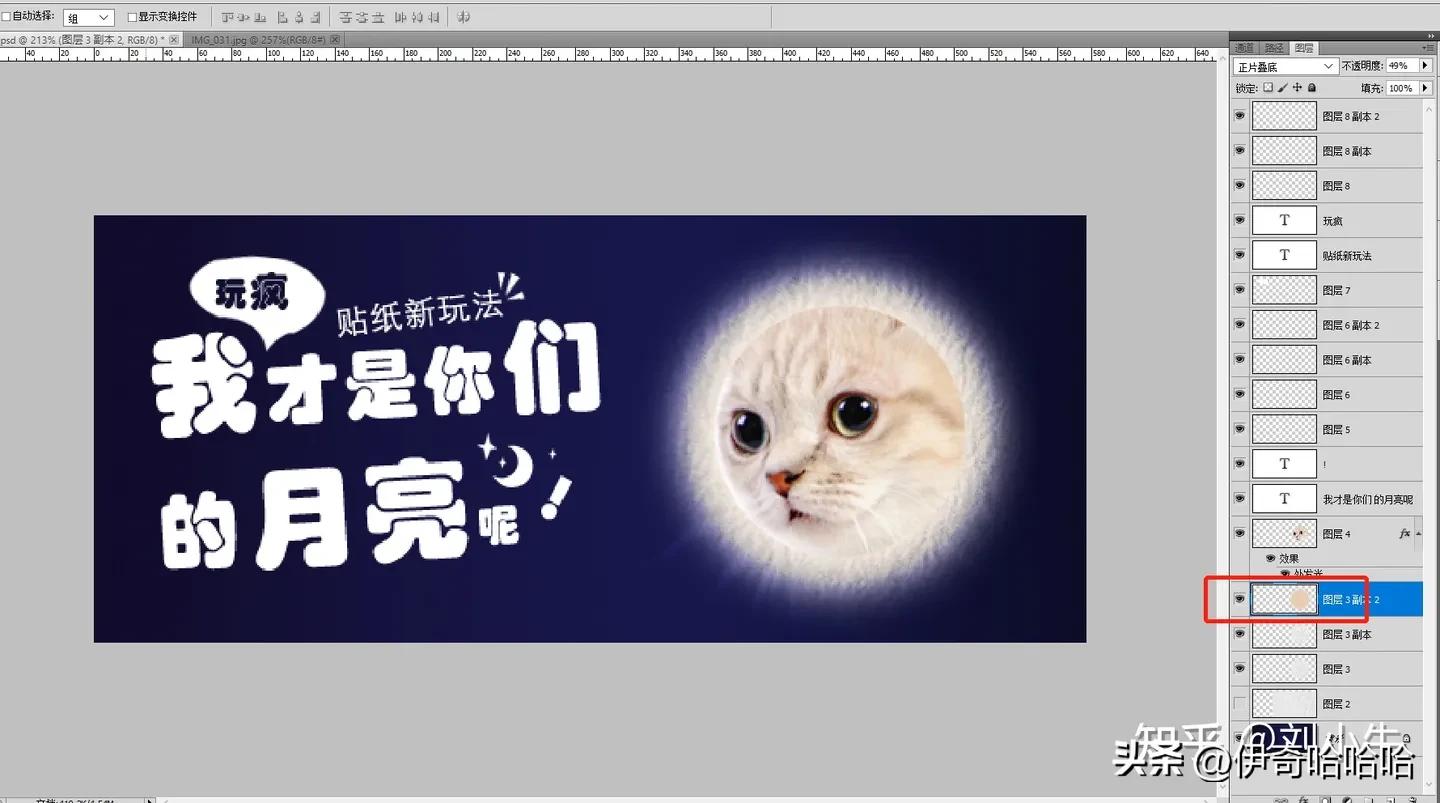
Task: Show the hidden 图层 2 layer
Action: point(1239,702)
